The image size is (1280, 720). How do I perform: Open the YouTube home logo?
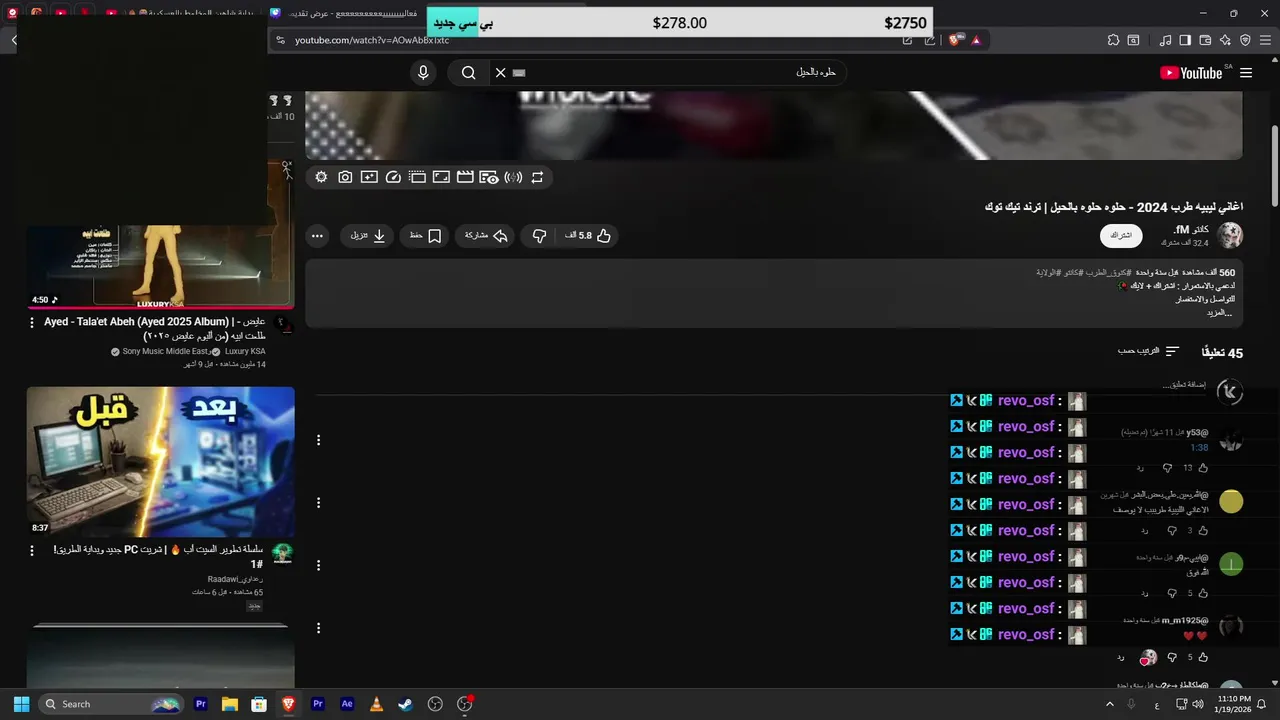1191,73
